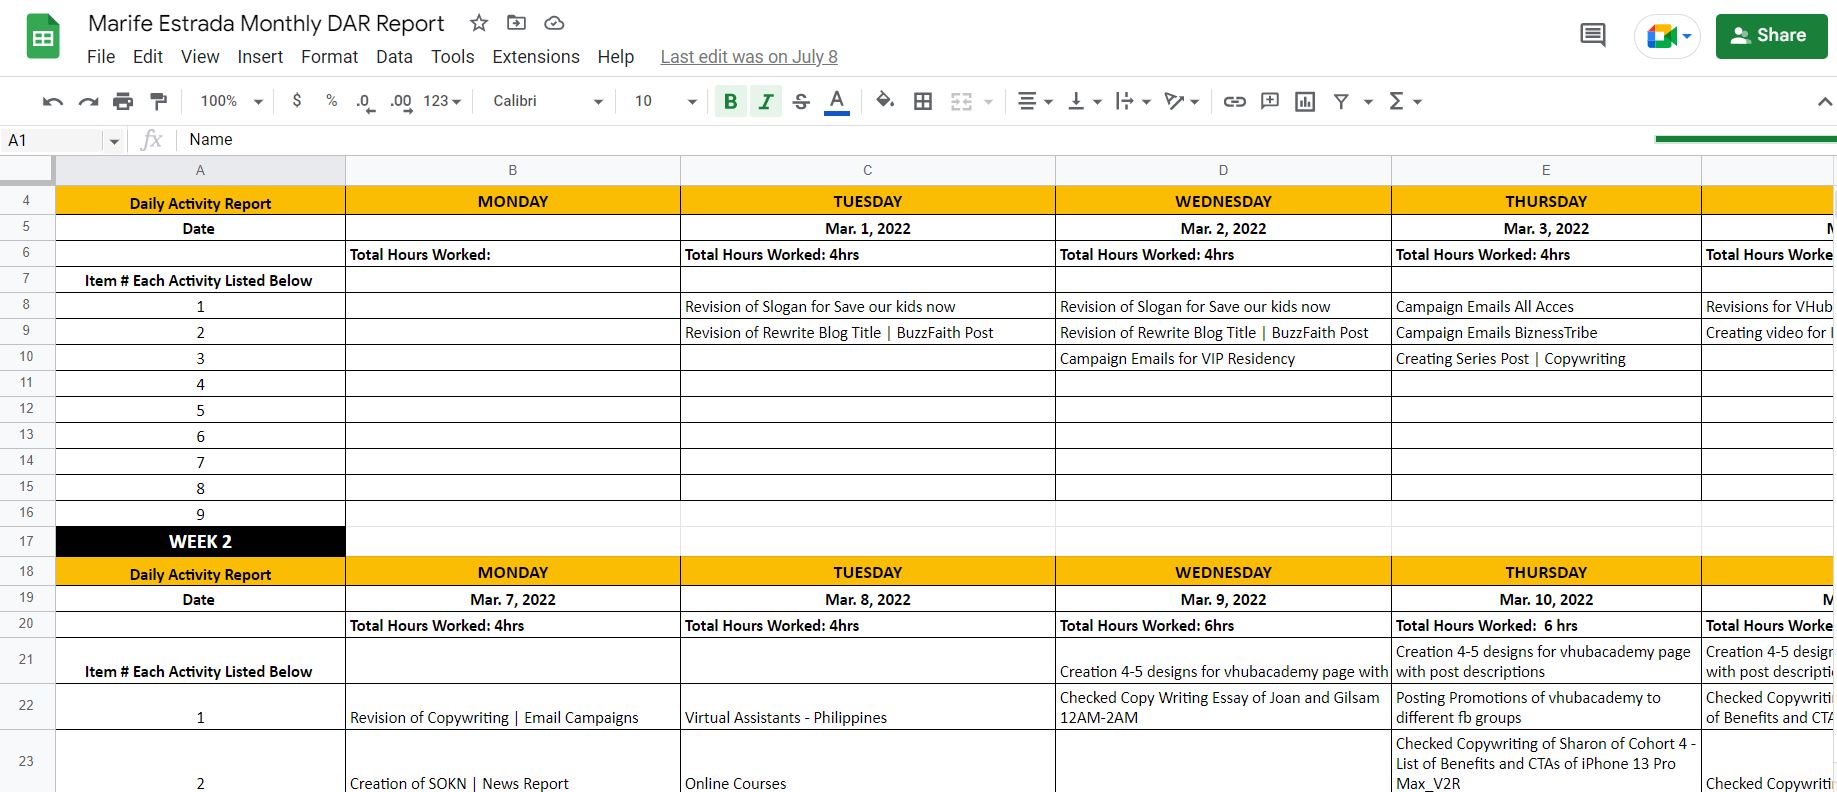Click the WEEK 2 cell
This screenshot has height=792, width=1837.
click(200, 541)
